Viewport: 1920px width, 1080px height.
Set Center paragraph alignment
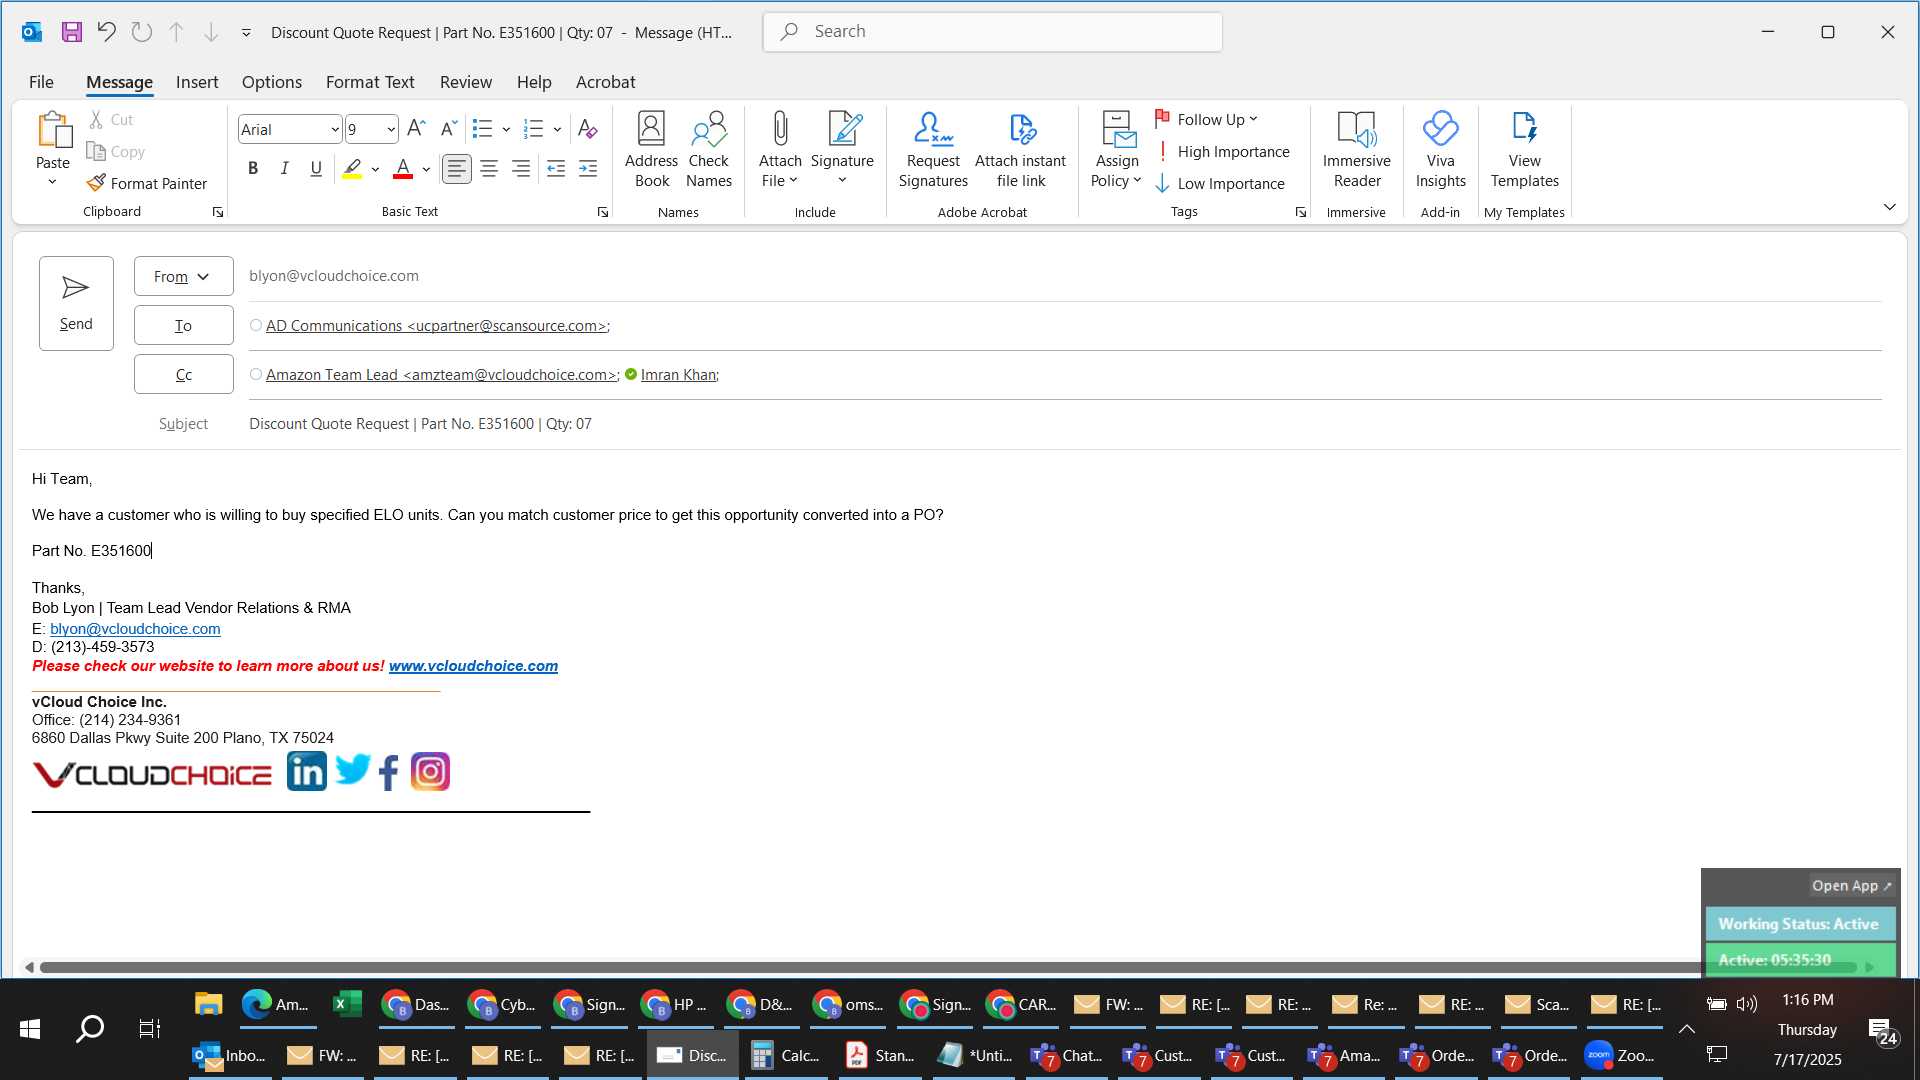tap(489, 169)
